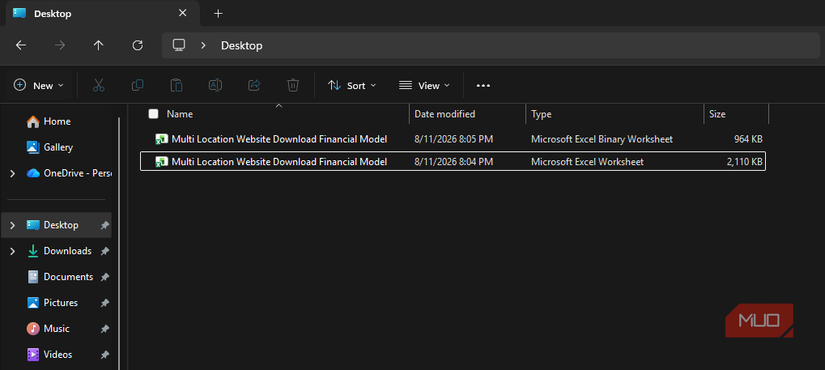825x370 pixels.
Task: Click the pin icon beside Pictures
Action: [105, 303]
